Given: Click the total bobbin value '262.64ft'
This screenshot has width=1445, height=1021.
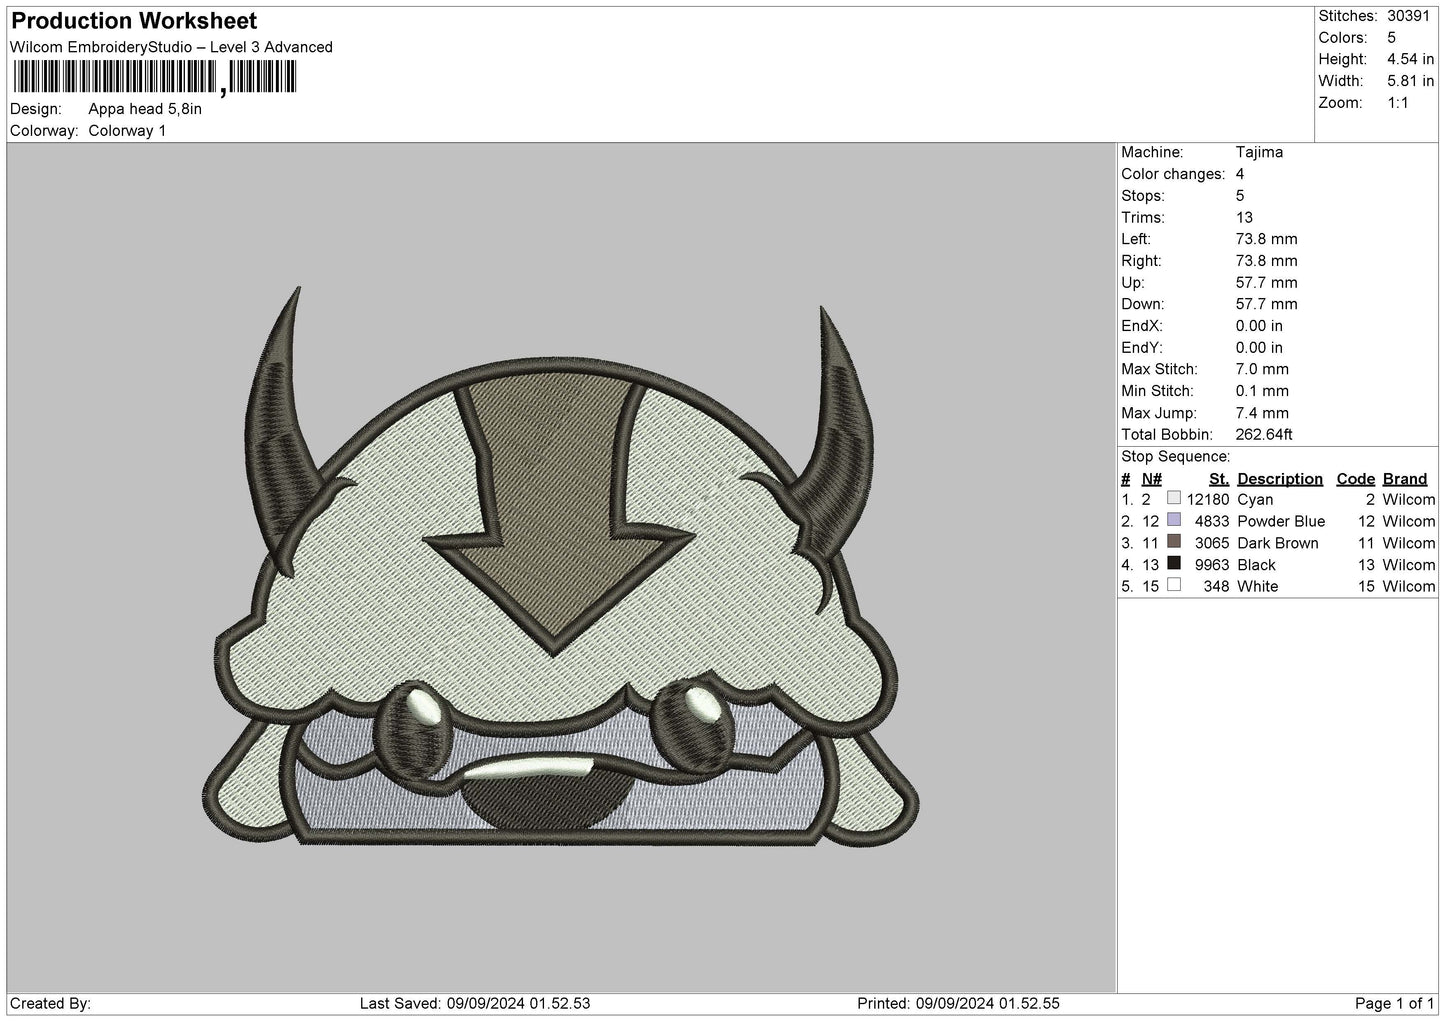Looking at the screenshot, I should pos(1264,435).
